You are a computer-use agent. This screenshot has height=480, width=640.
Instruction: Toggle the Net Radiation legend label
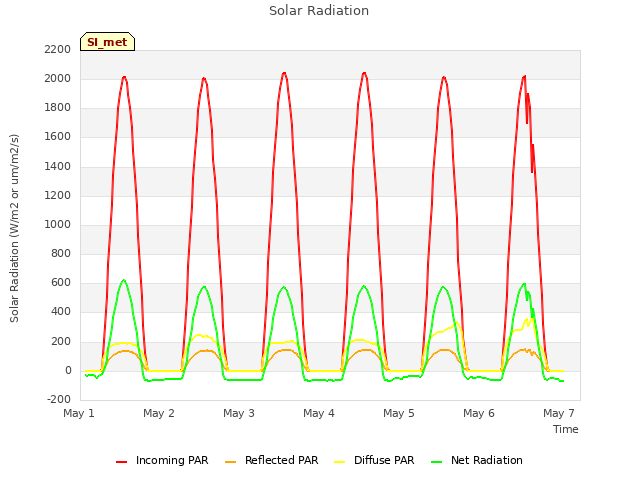487,460
